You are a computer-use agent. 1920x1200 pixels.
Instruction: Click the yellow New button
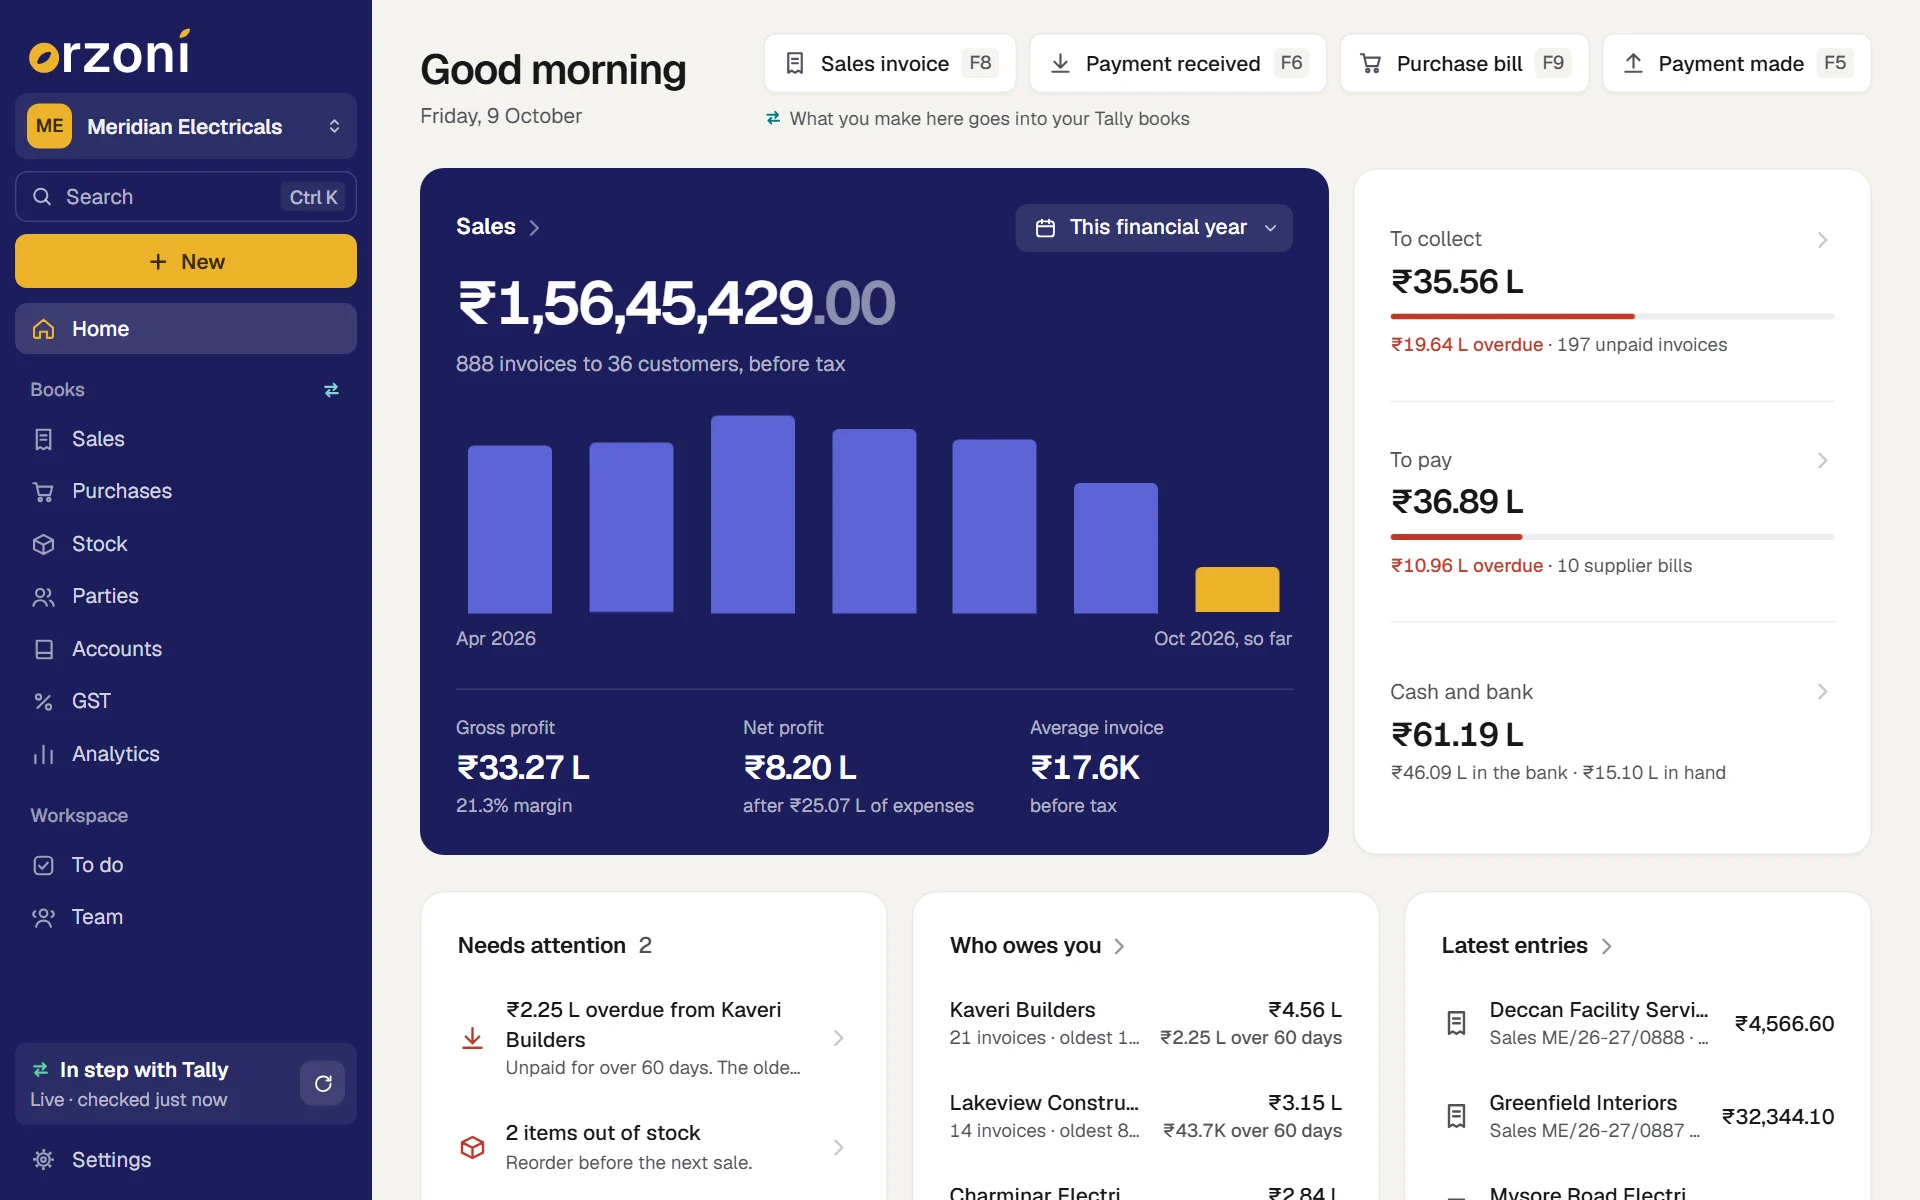(x=186, y=261)
